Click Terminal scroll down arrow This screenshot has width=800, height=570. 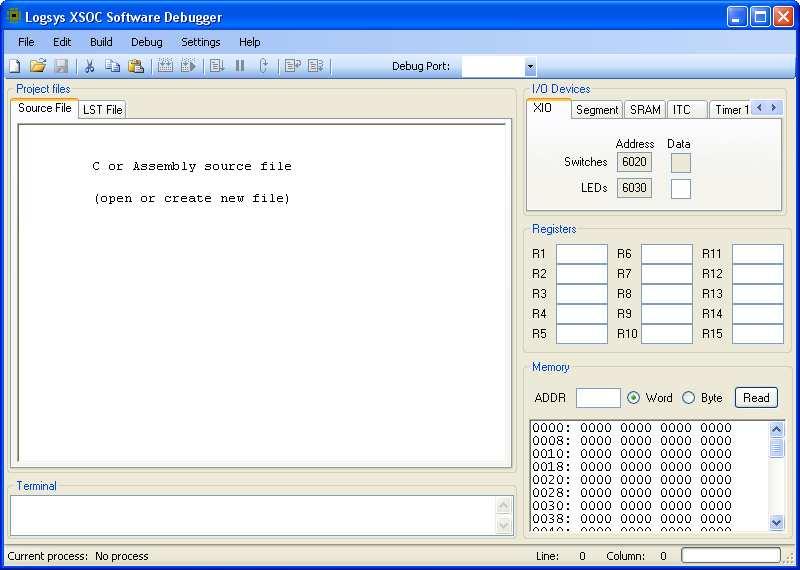(504, 525)
